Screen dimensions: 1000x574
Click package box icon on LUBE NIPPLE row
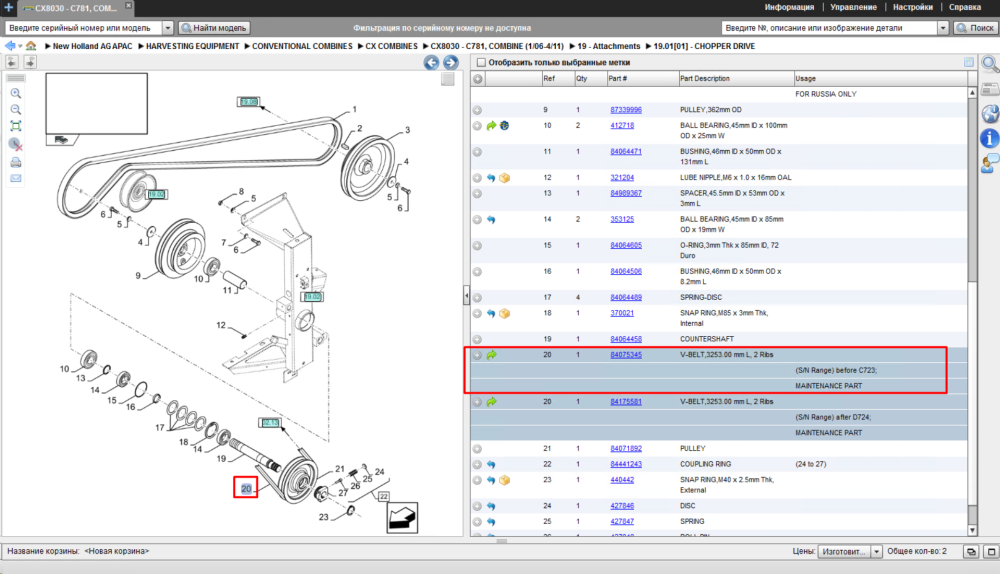pyautogui.click(x=504, y=178)
